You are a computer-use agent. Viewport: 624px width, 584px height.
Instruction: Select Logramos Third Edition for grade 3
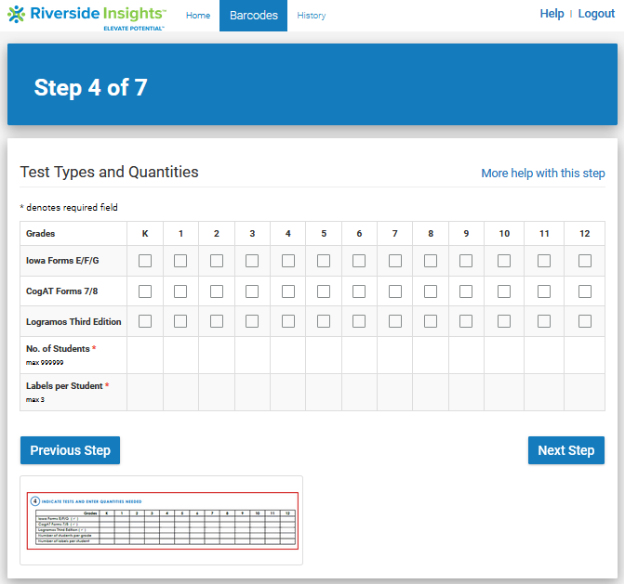click(252, 321)
